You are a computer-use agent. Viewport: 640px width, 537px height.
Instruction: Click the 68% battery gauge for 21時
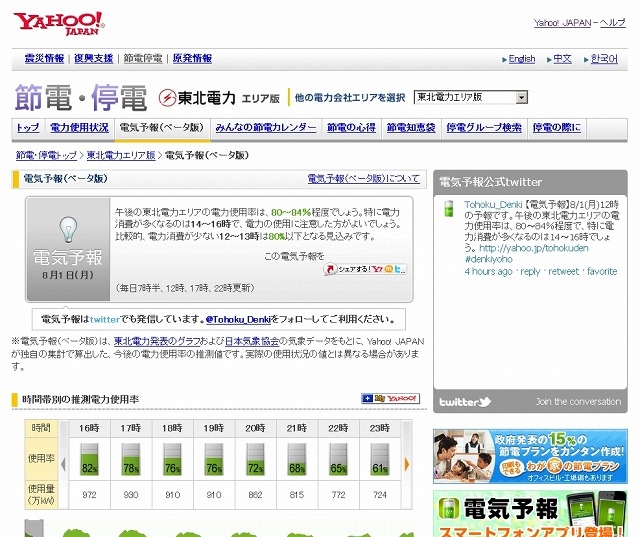(x=297, y=459)
